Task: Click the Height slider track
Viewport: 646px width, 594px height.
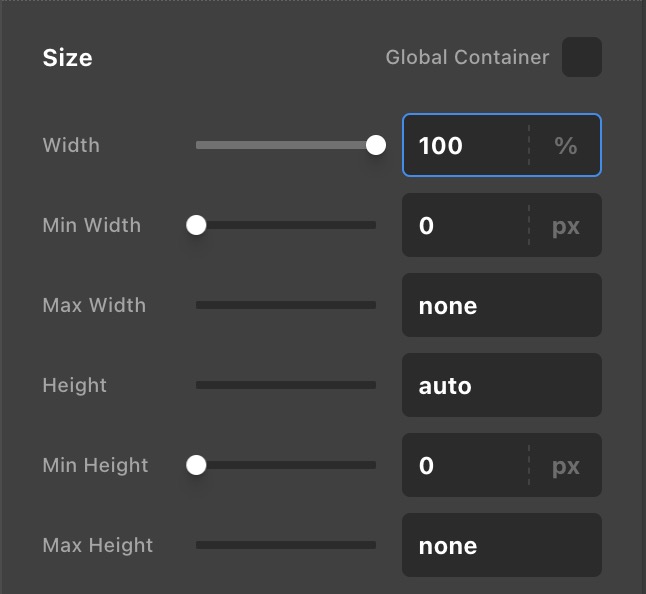Action: coord(286,385)
